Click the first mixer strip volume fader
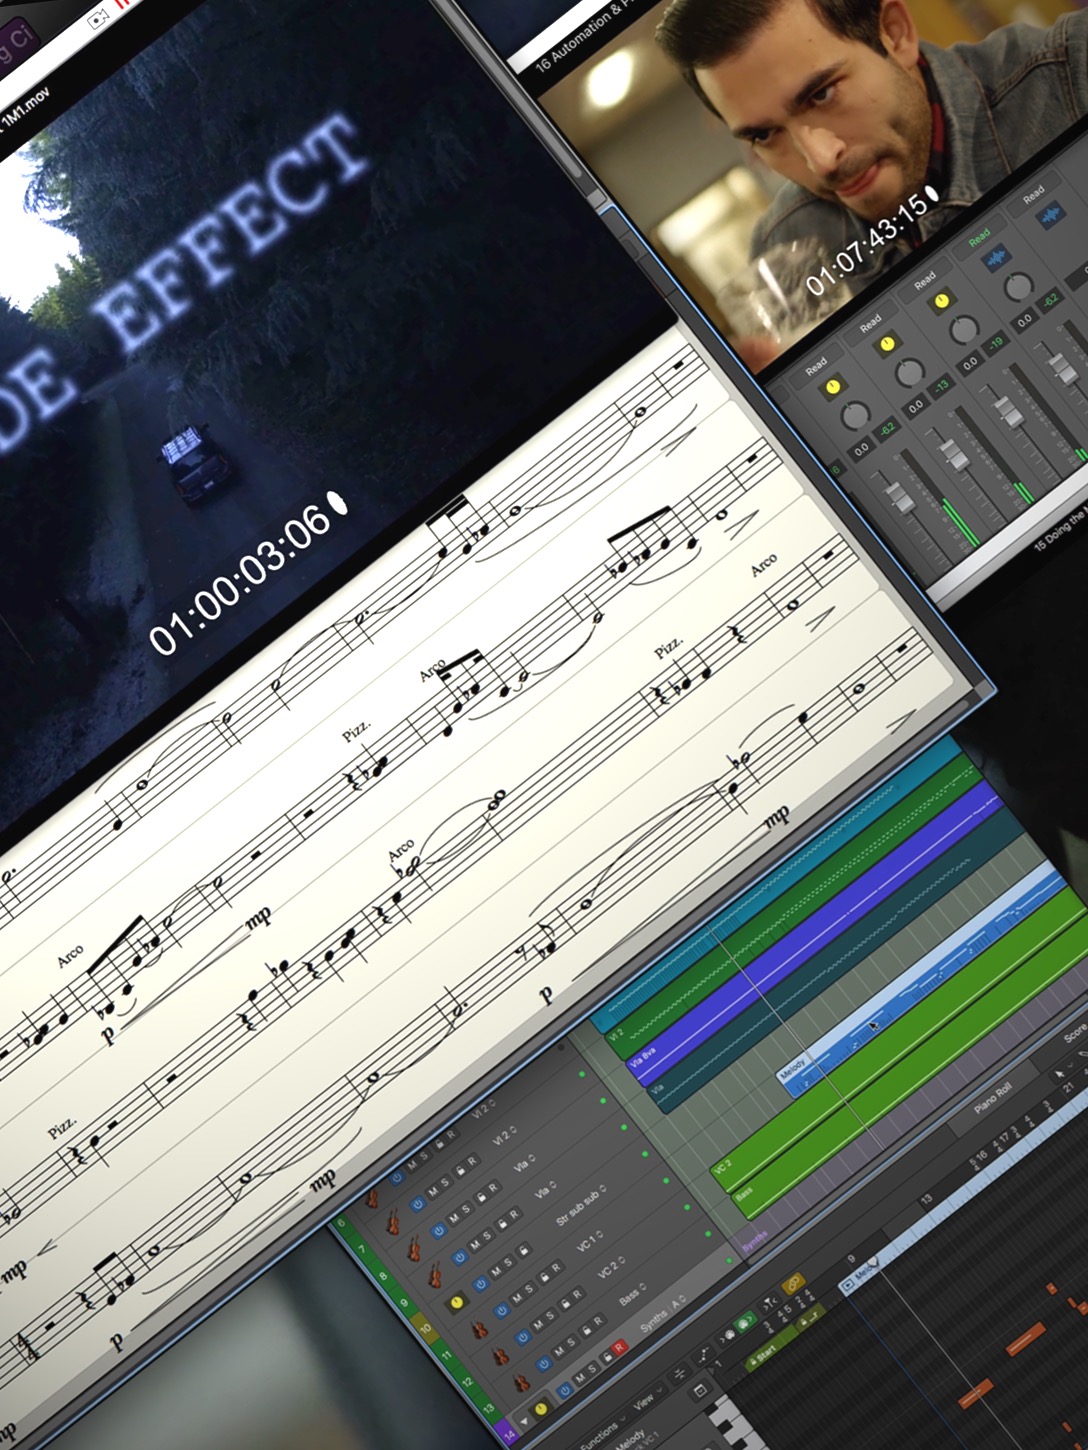Image resolution: width=1088 pixels, height=1450 pixels. (x=900, y=498)
